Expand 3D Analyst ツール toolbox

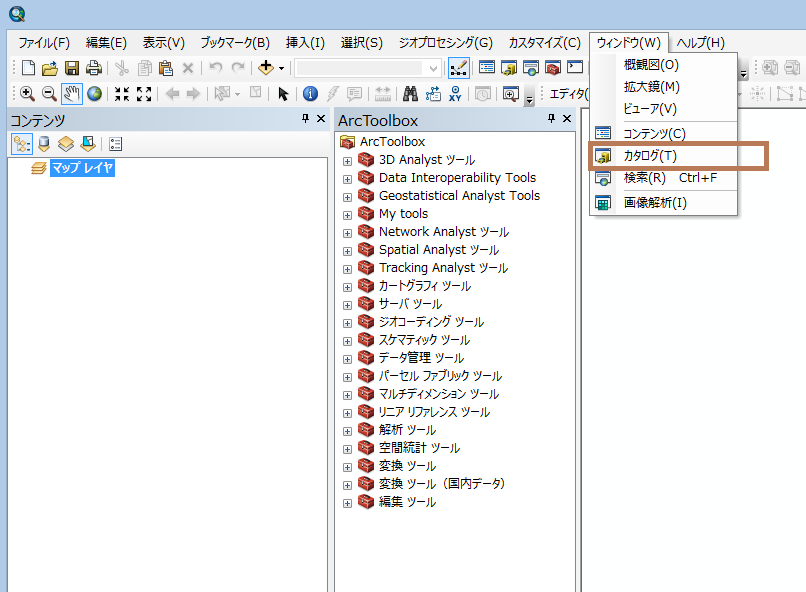point(347,161)
